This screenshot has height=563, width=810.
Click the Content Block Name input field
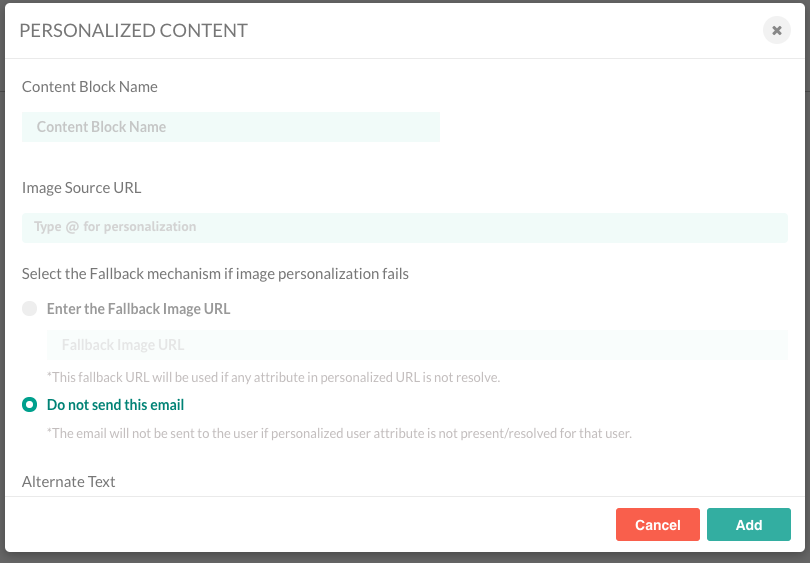coord(231,127)
